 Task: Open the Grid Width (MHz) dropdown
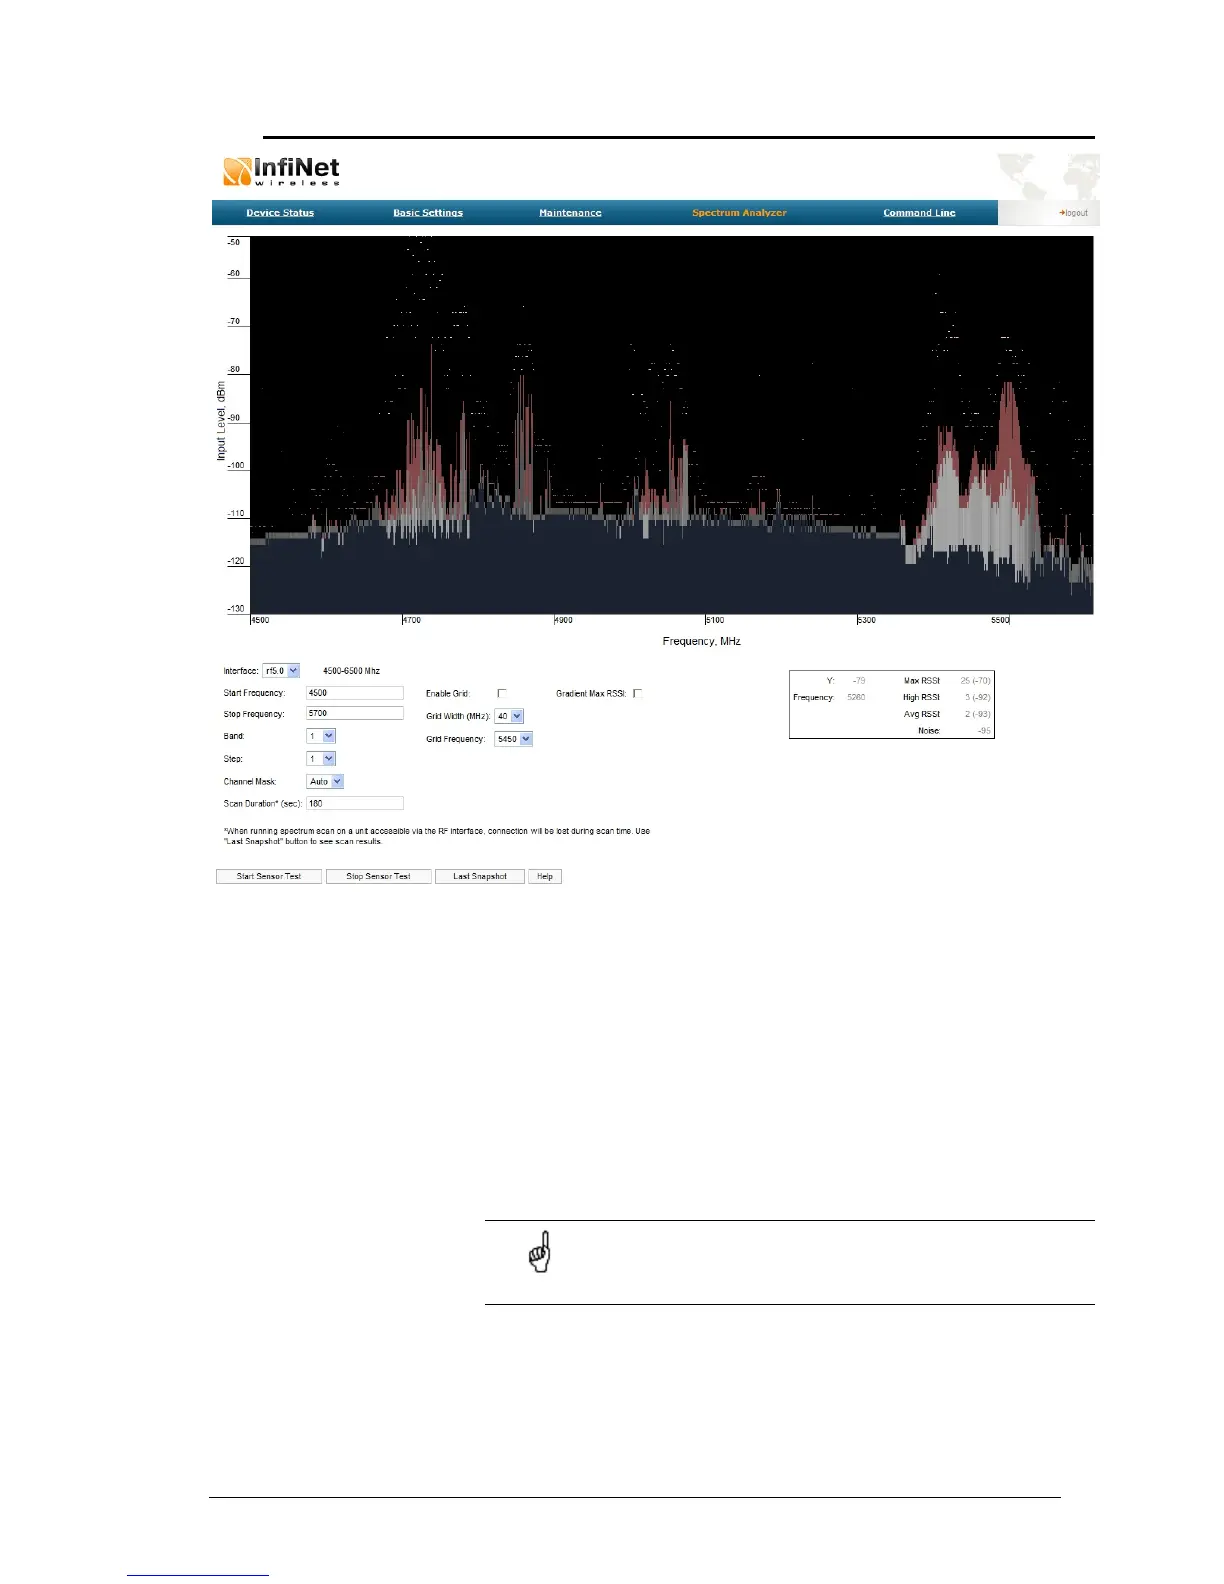click(509, 717)
